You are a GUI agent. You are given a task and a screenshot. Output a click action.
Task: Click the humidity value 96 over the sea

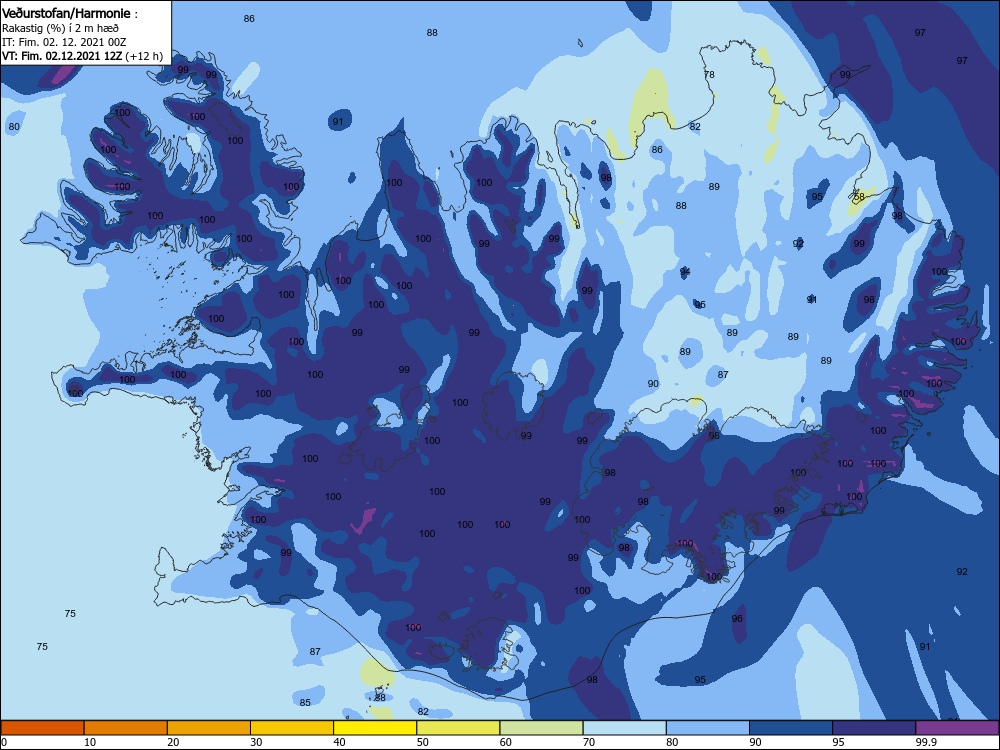(x=737, y=619)
